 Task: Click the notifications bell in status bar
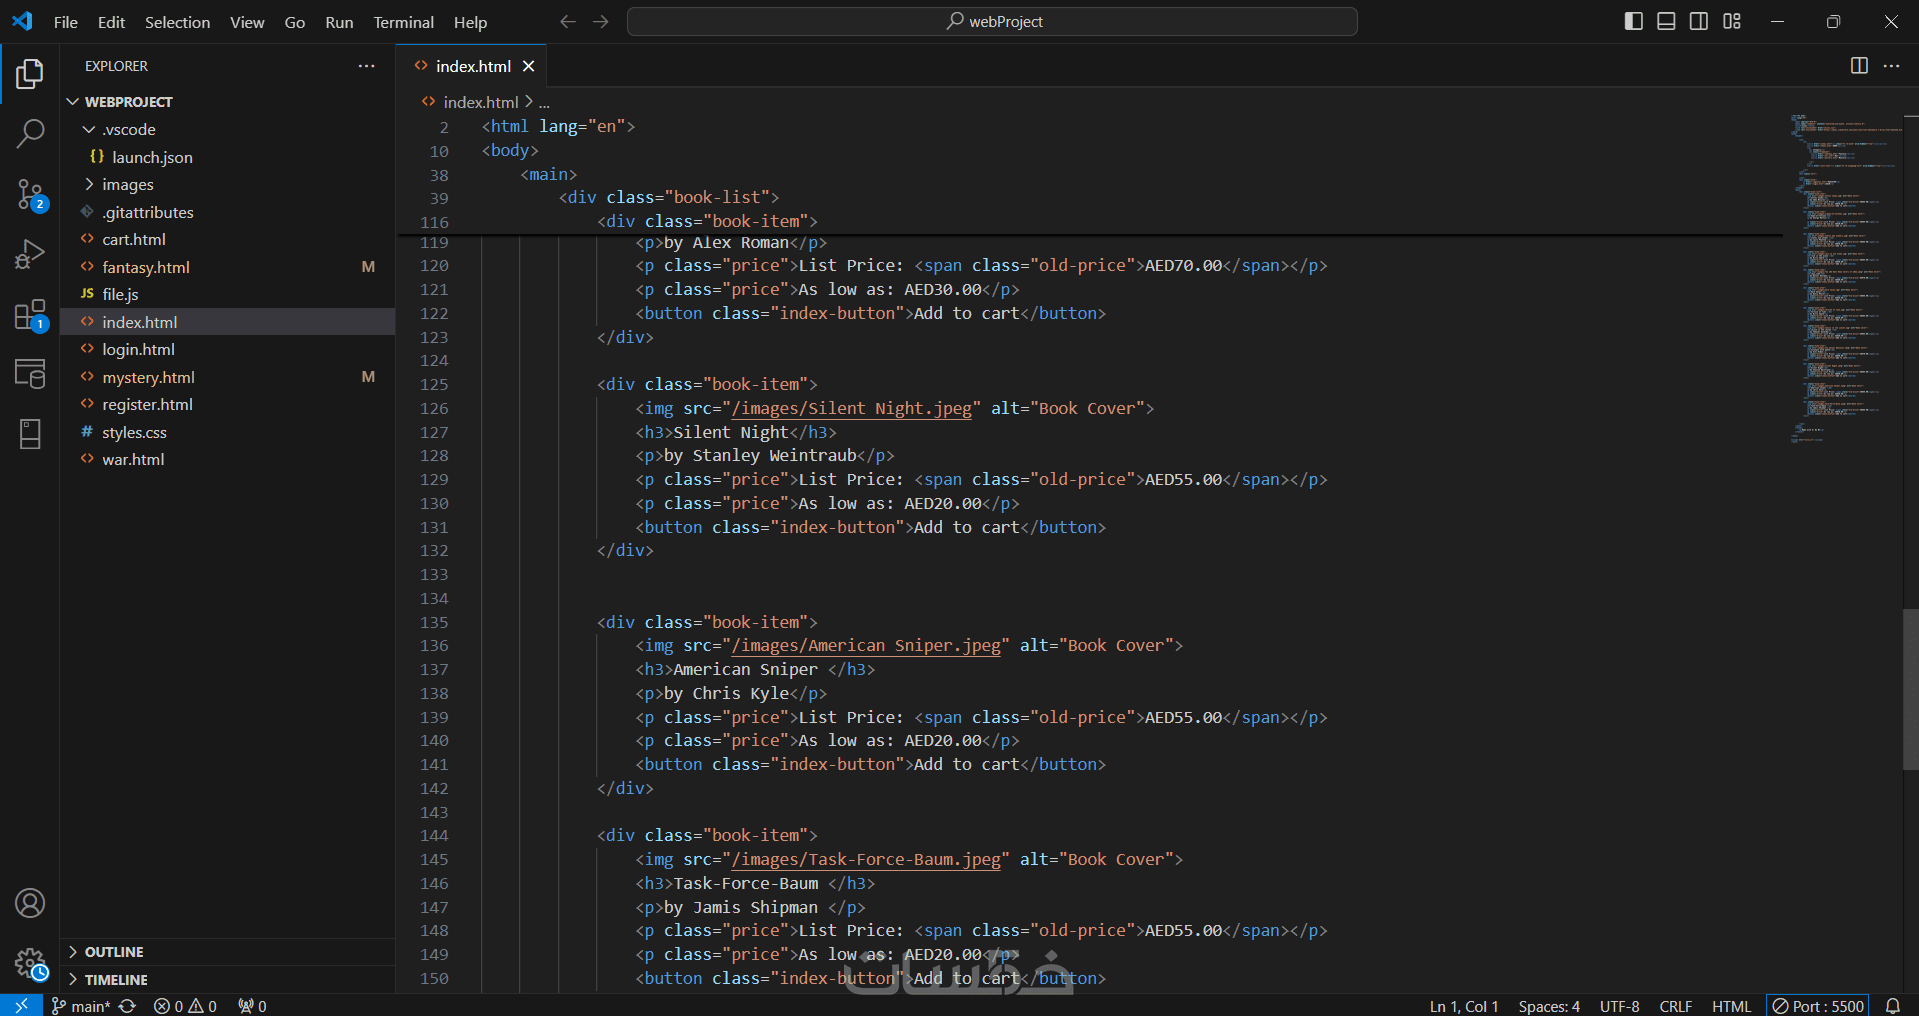coord(1892,1006)
